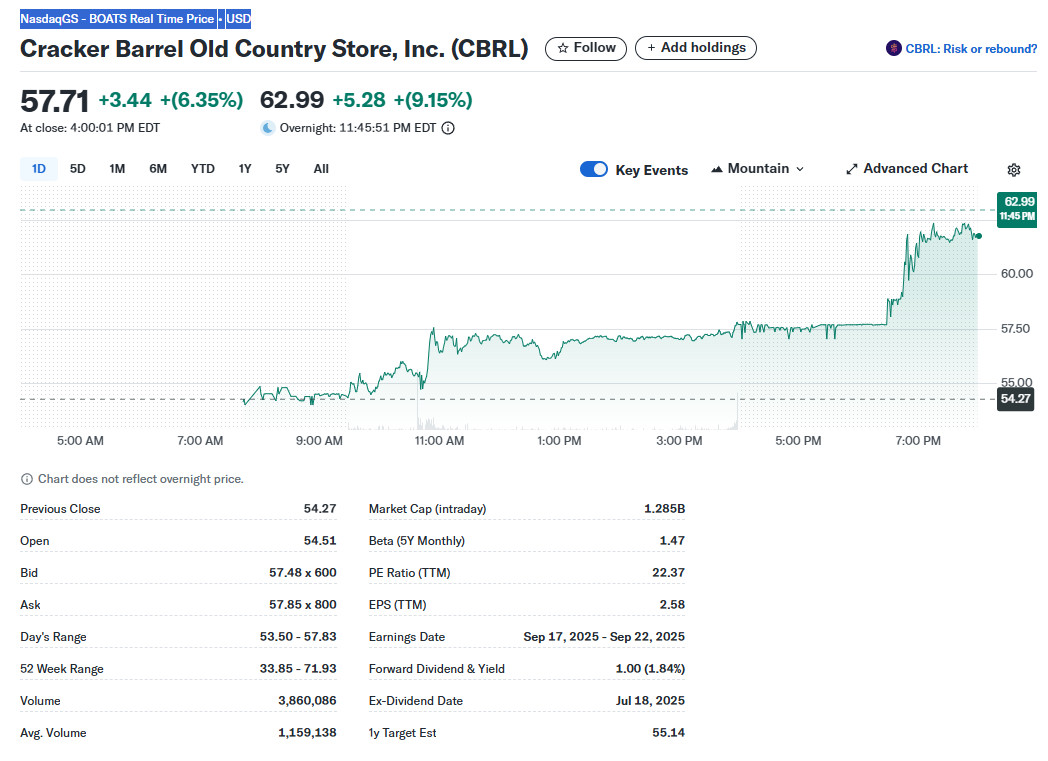Screen dimensions: 1048x761
Task: Click the Ask value 57.85 x 800
Action: [x=302, y=605]
